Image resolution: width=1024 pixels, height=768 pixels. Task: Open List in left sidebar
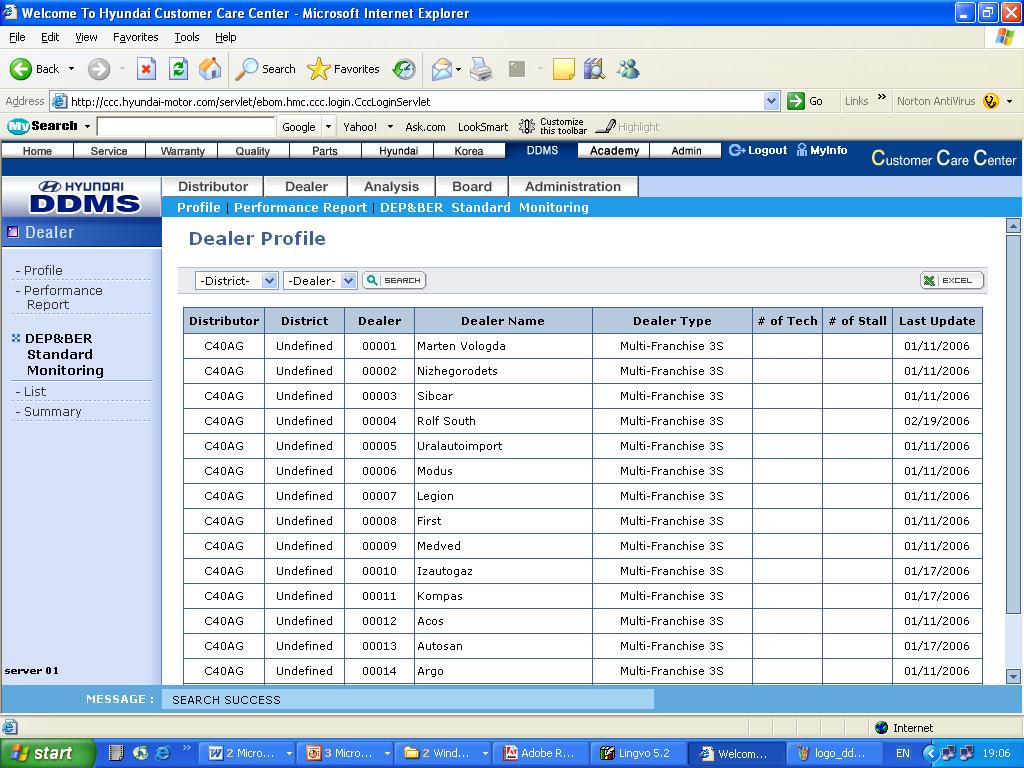click(35, 391)
